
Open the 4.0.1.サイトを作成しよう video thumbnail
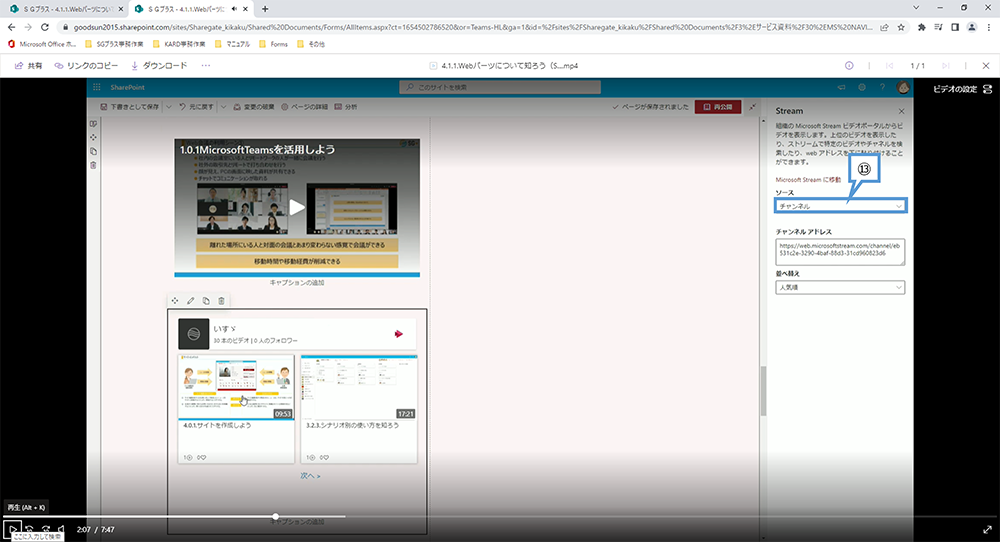[x=236, y=387]
